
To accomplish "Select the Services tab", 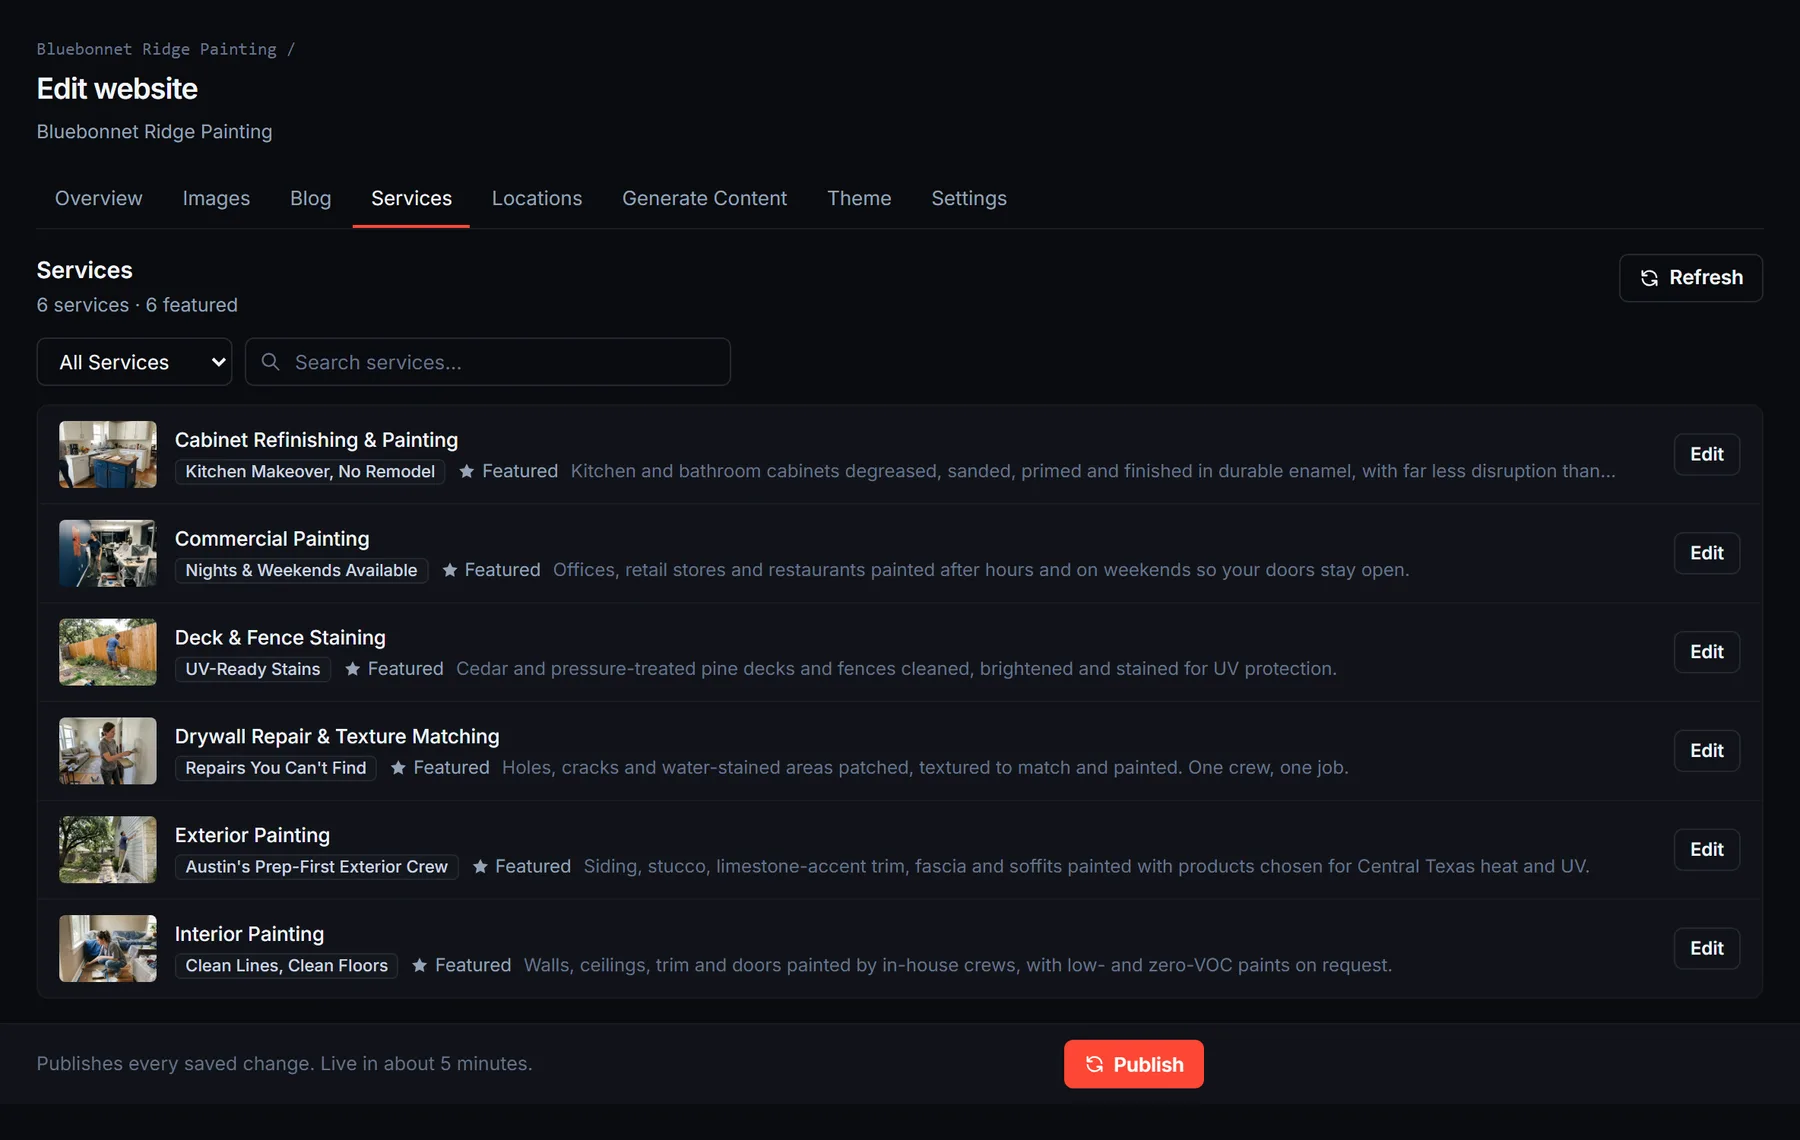I will point(411,198).
